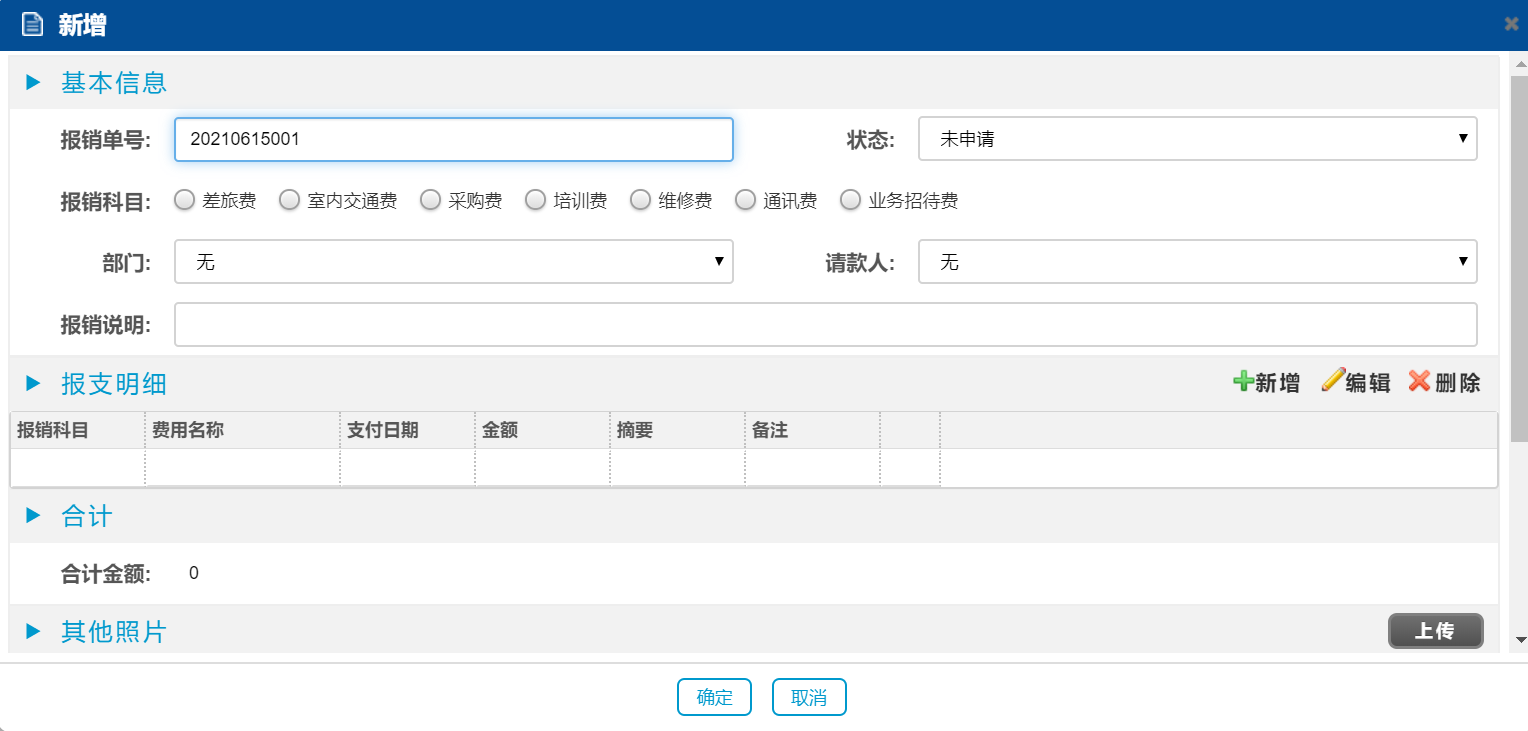Click the green plus 新增 icon
The image size is (1528, 731).
point(1243,381)
